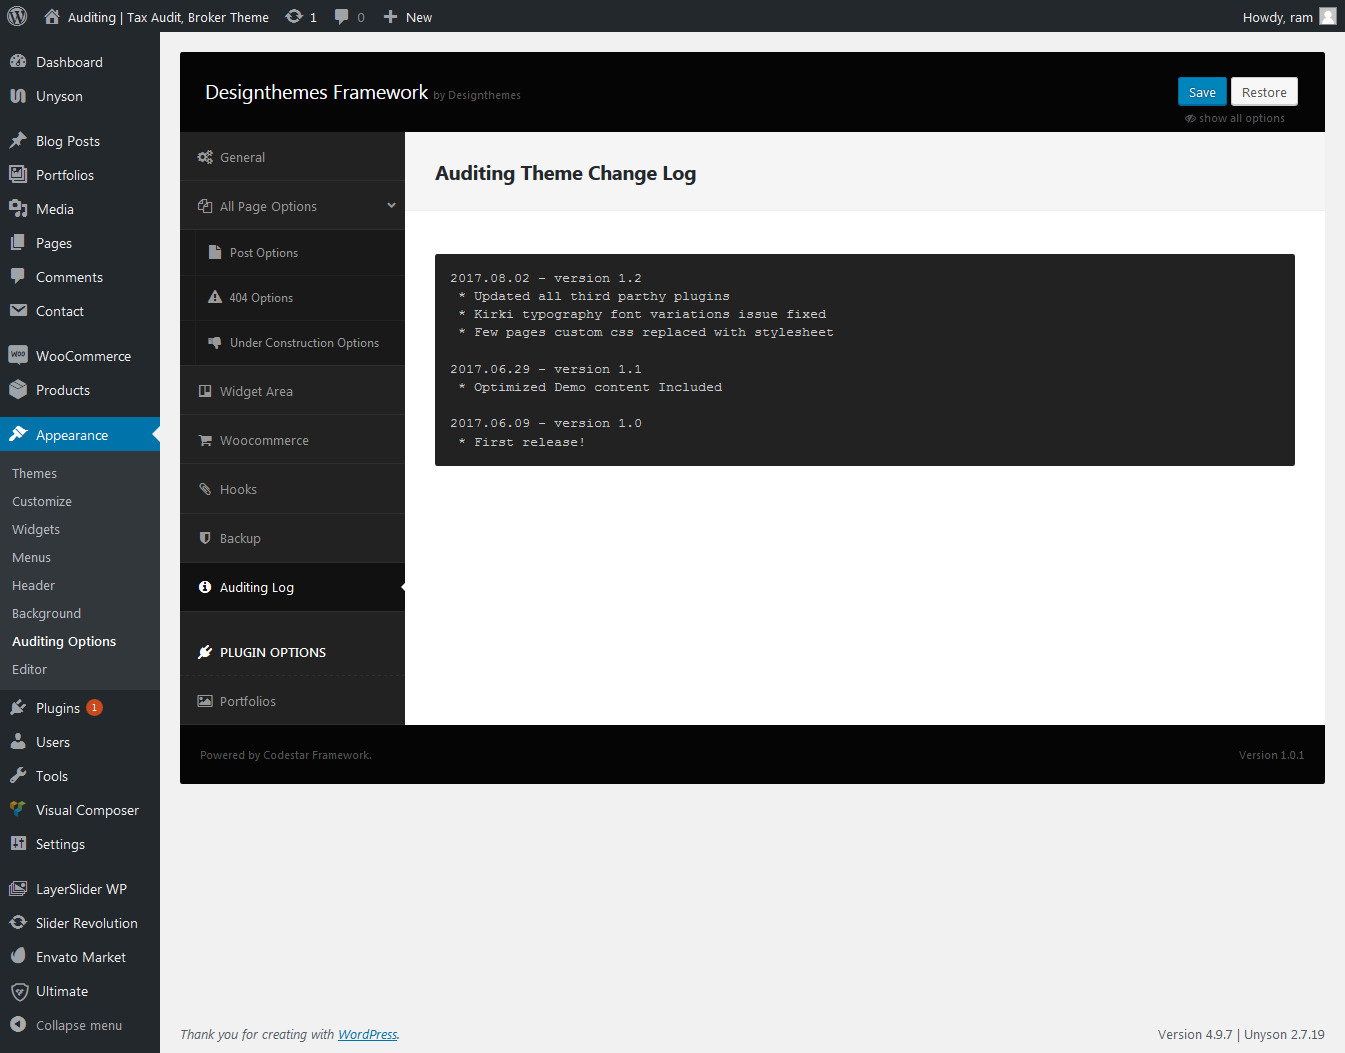Click the Users person icon
This screenshot has width=1345, height=1053.
pos(18,741)
